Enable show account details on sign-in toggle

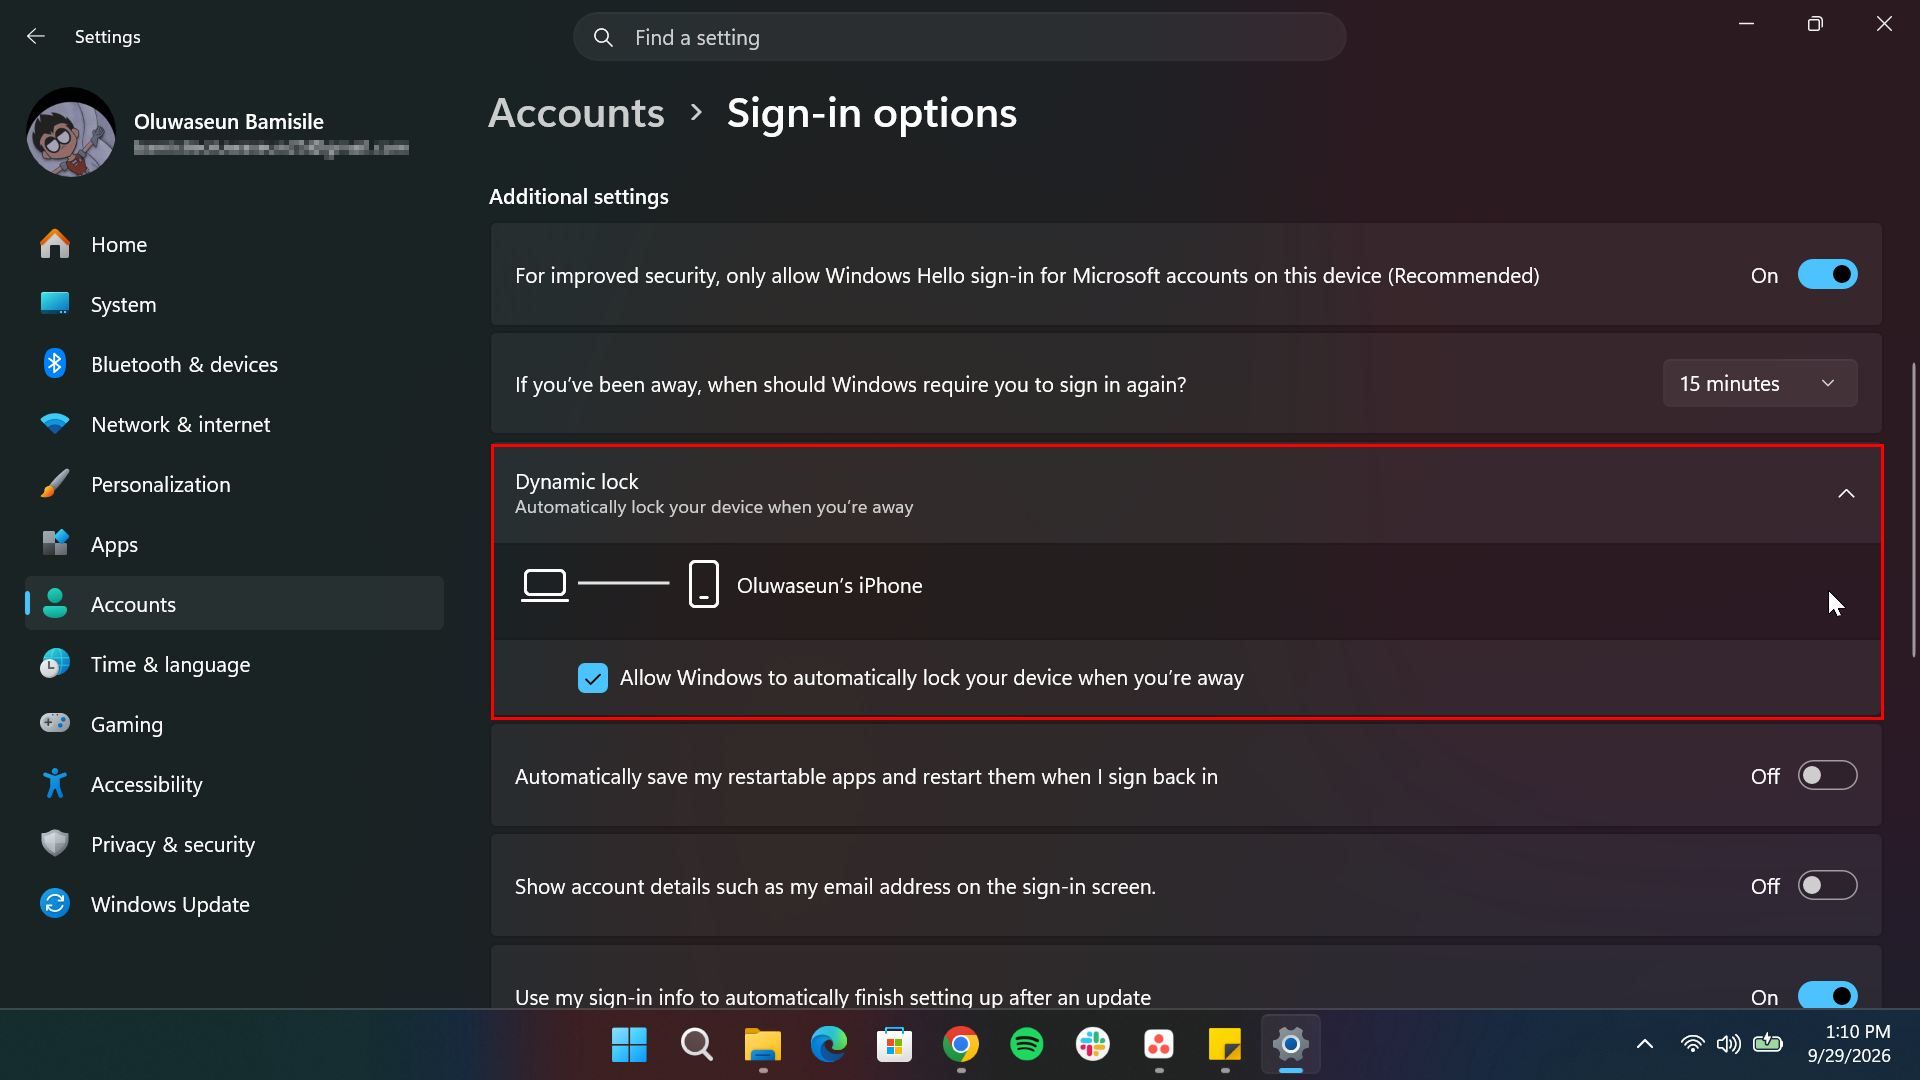(x=1827, y=886)
